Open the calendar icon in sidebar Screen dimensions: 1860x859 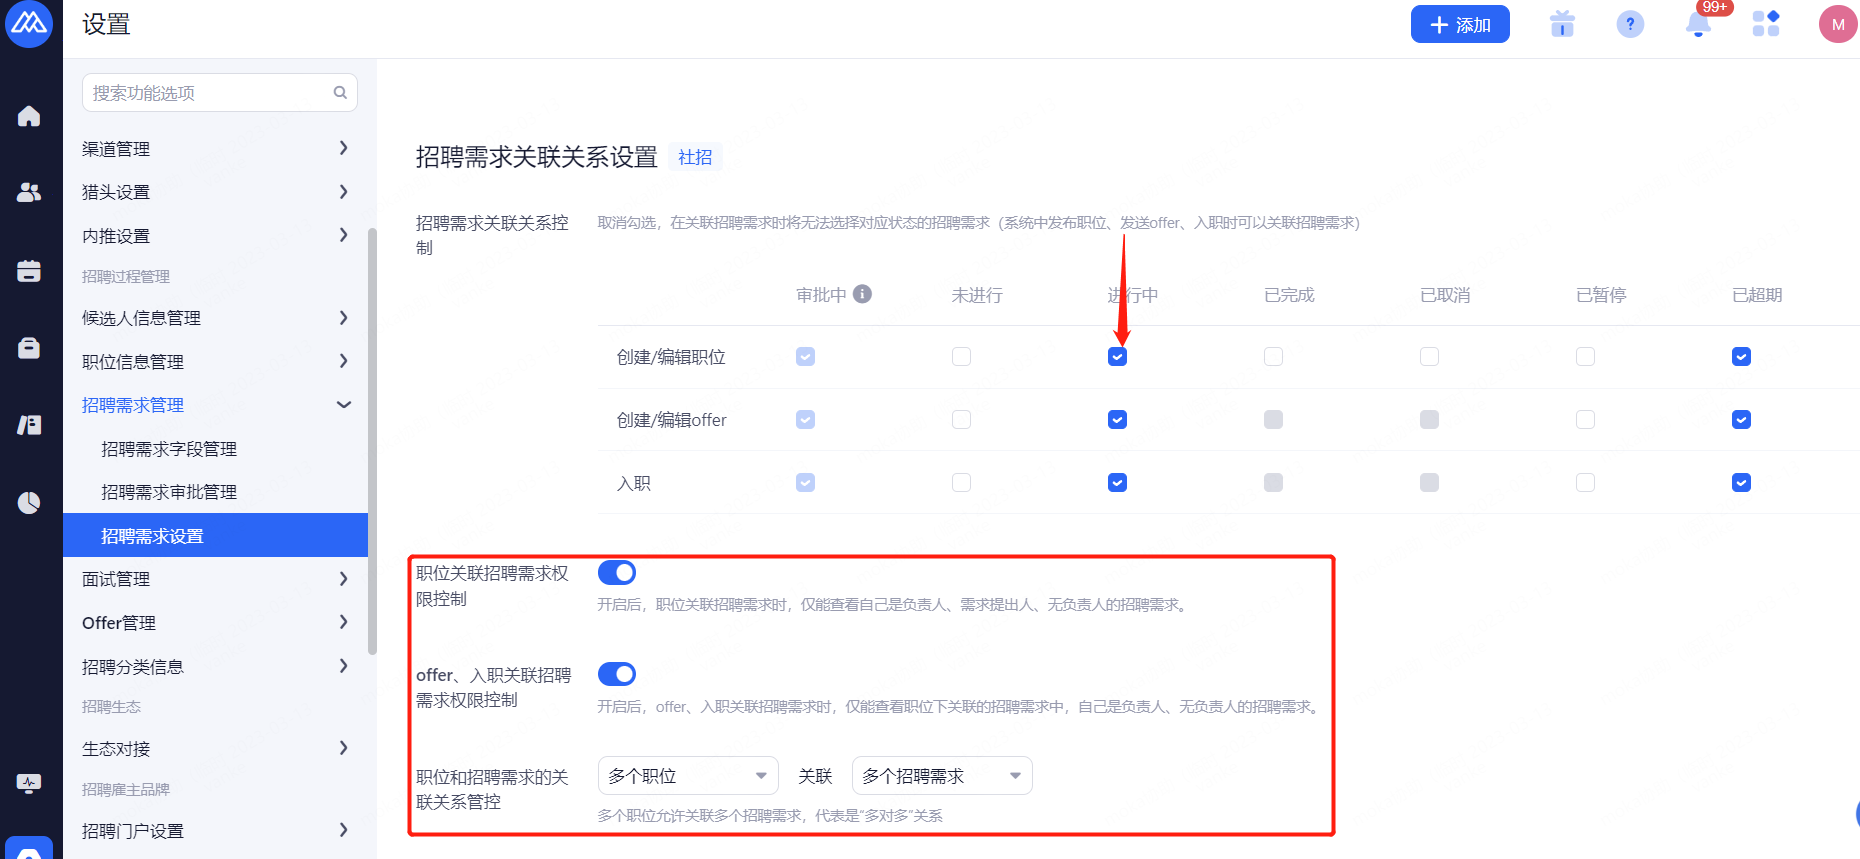click(29, 271)
